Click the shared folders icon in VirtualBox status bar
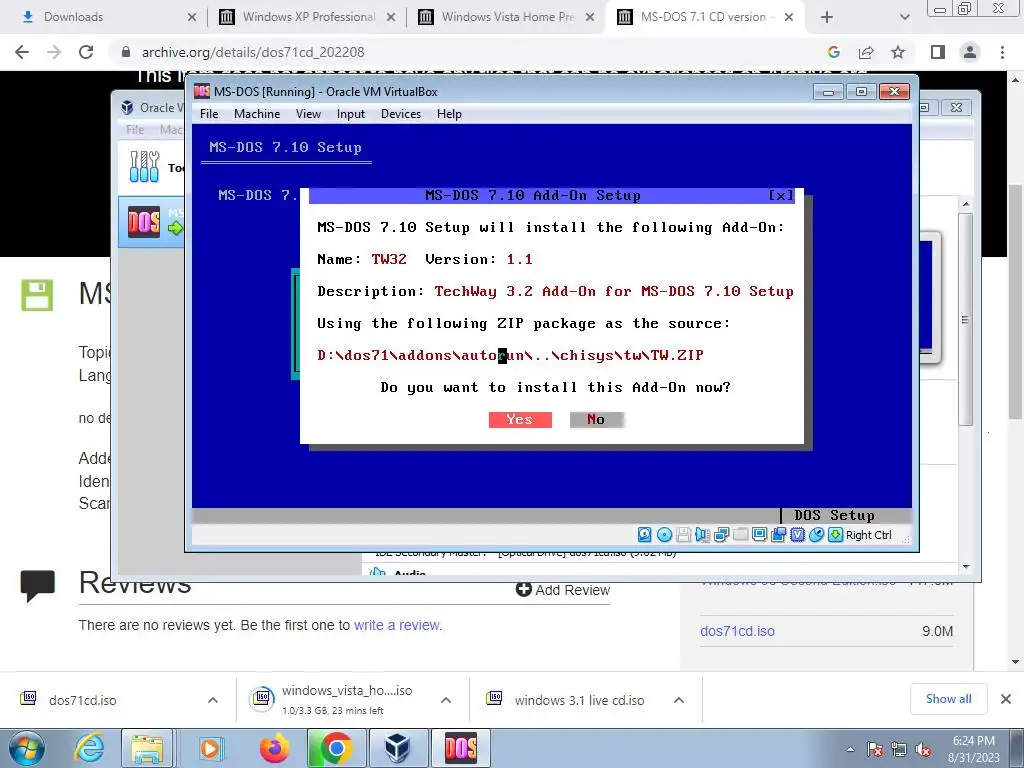The height and width of the screenshot is (768, 1024). pos(740,535)
